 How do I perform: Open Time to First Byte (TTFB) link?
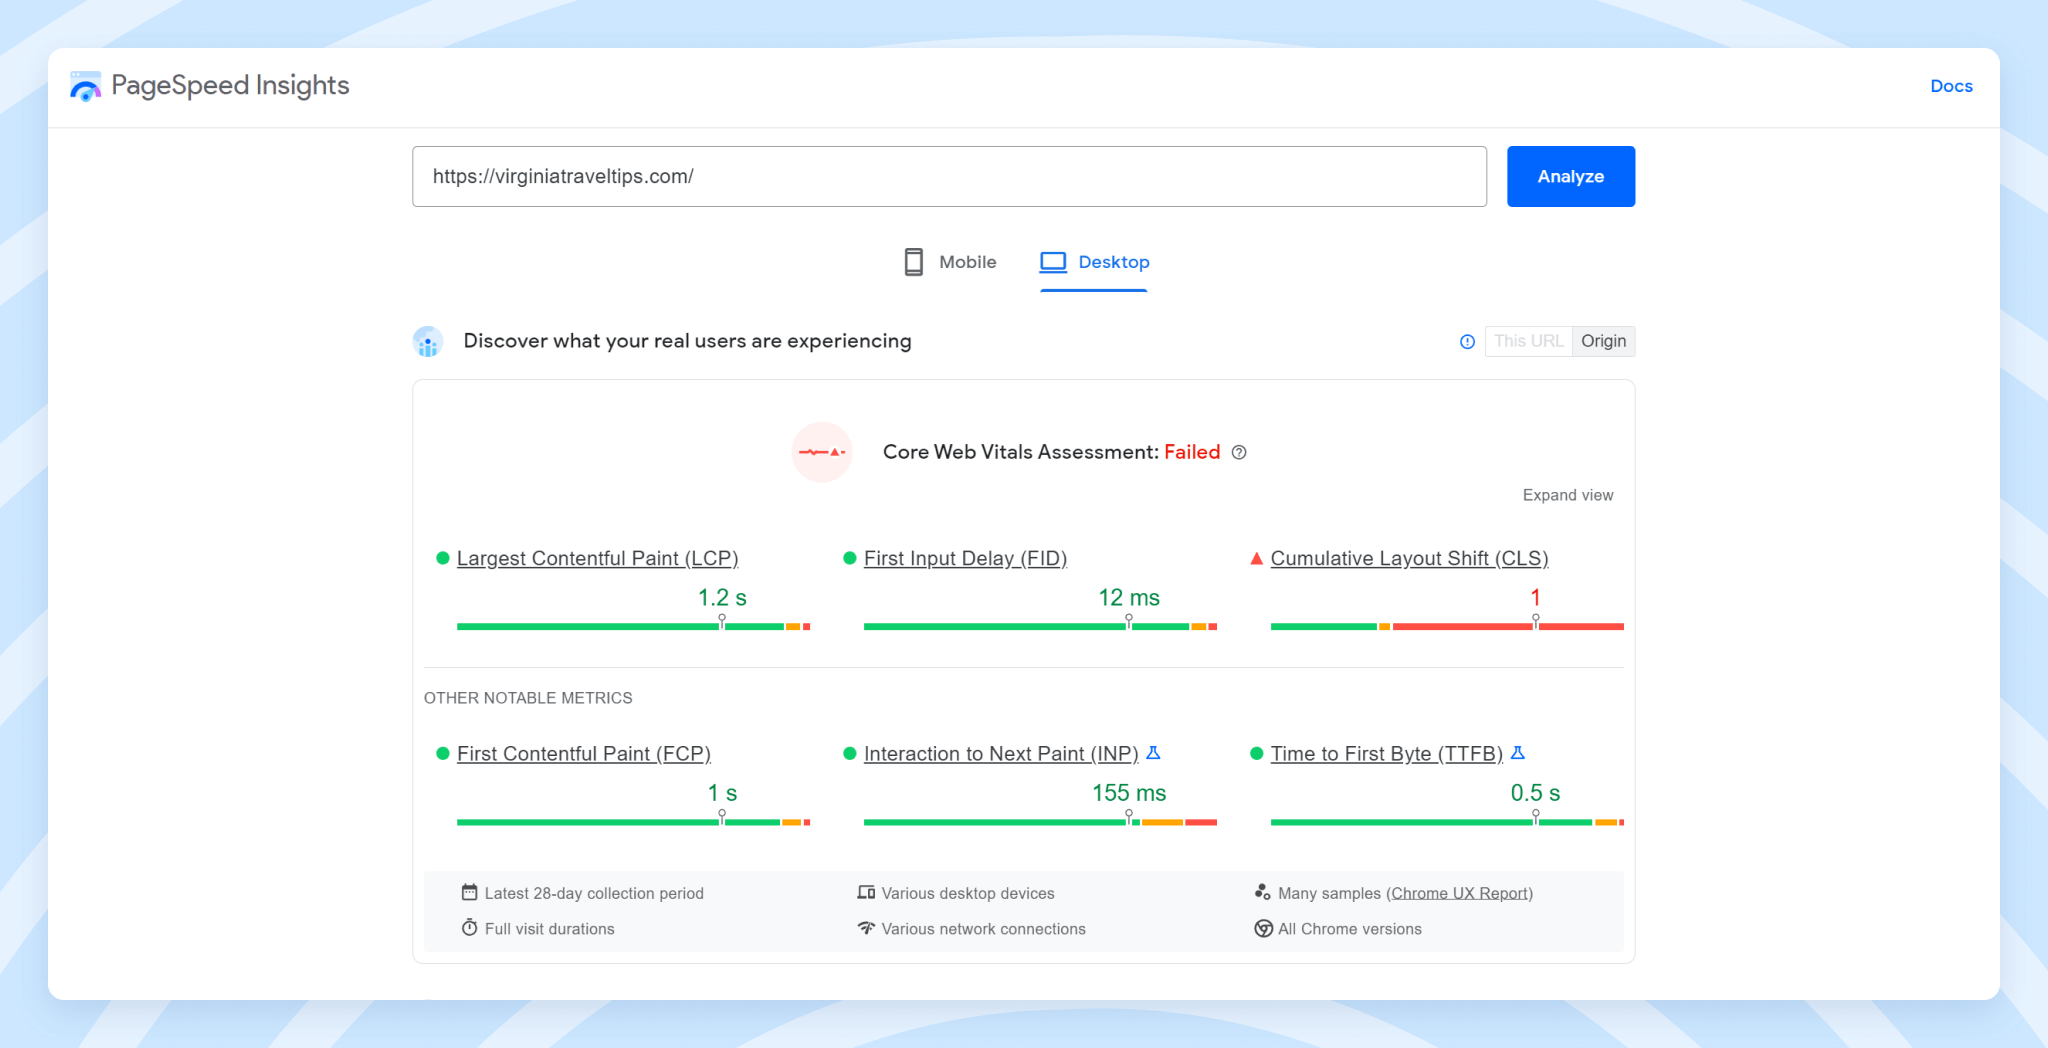pyautogui.click(x=1387, y=753)
